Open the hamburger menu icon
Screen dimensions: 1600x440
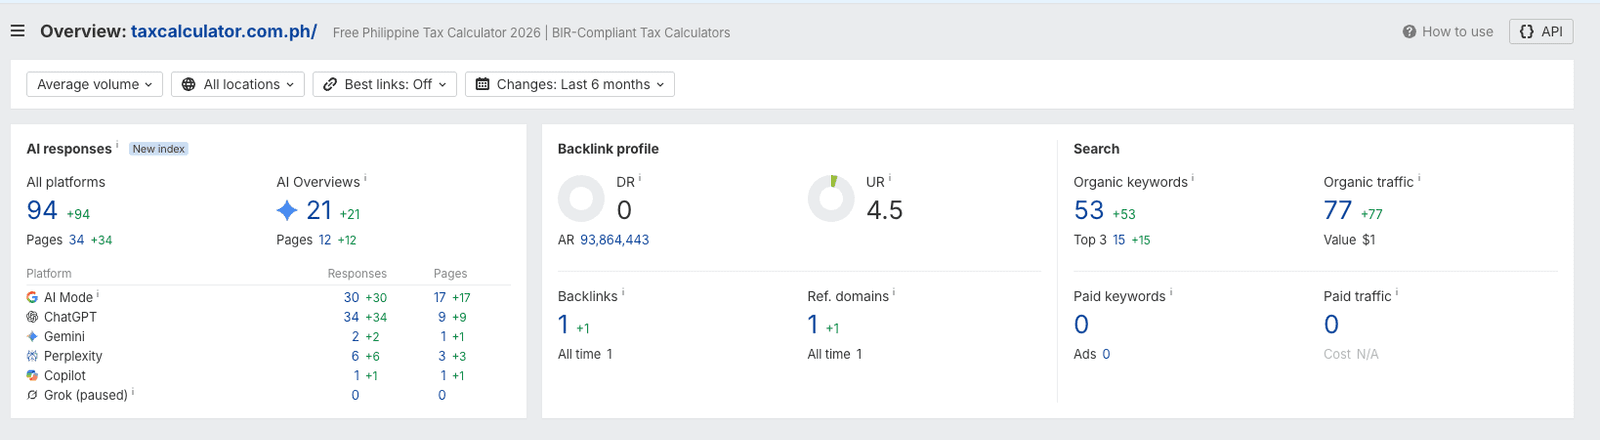click(17, 31)
